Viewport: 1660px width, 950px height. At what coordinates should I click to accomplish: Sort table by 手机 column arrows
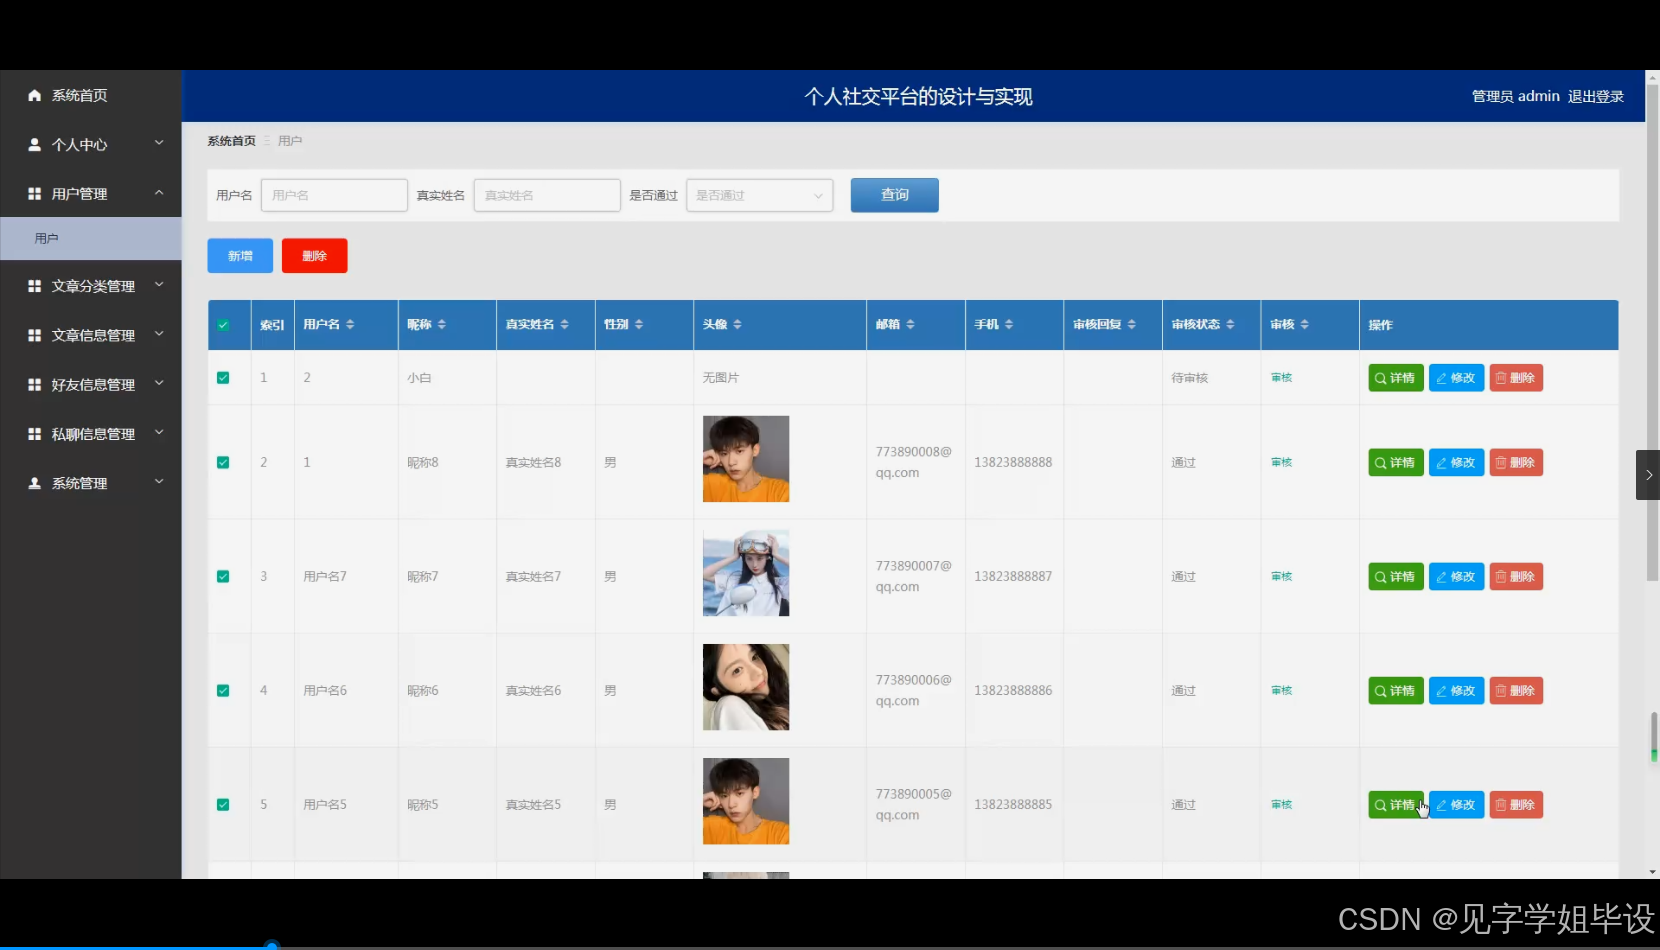(x=1008, y=324)
